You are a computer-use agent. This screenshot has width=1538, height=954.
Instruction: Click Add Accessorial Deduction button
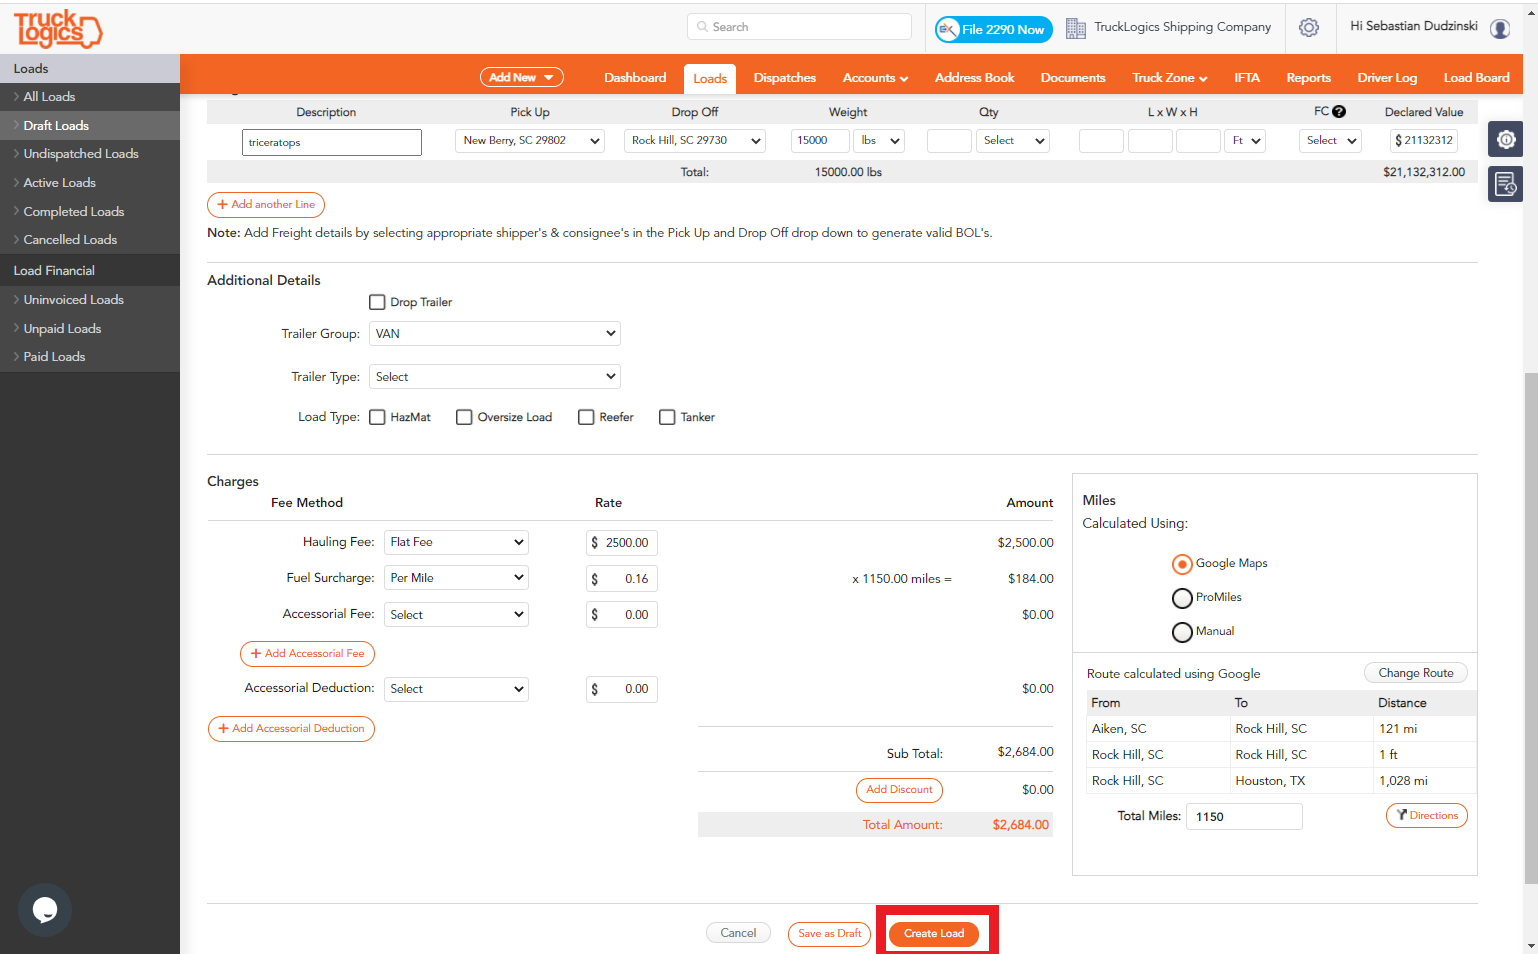(291, 729)
